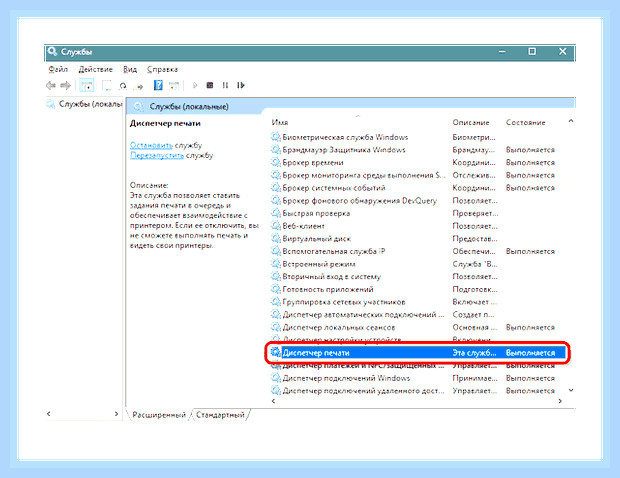Select Брокер мониторинга среды выполнения row
This screenshot has height=478, width=620.
(x=418, y=175)
